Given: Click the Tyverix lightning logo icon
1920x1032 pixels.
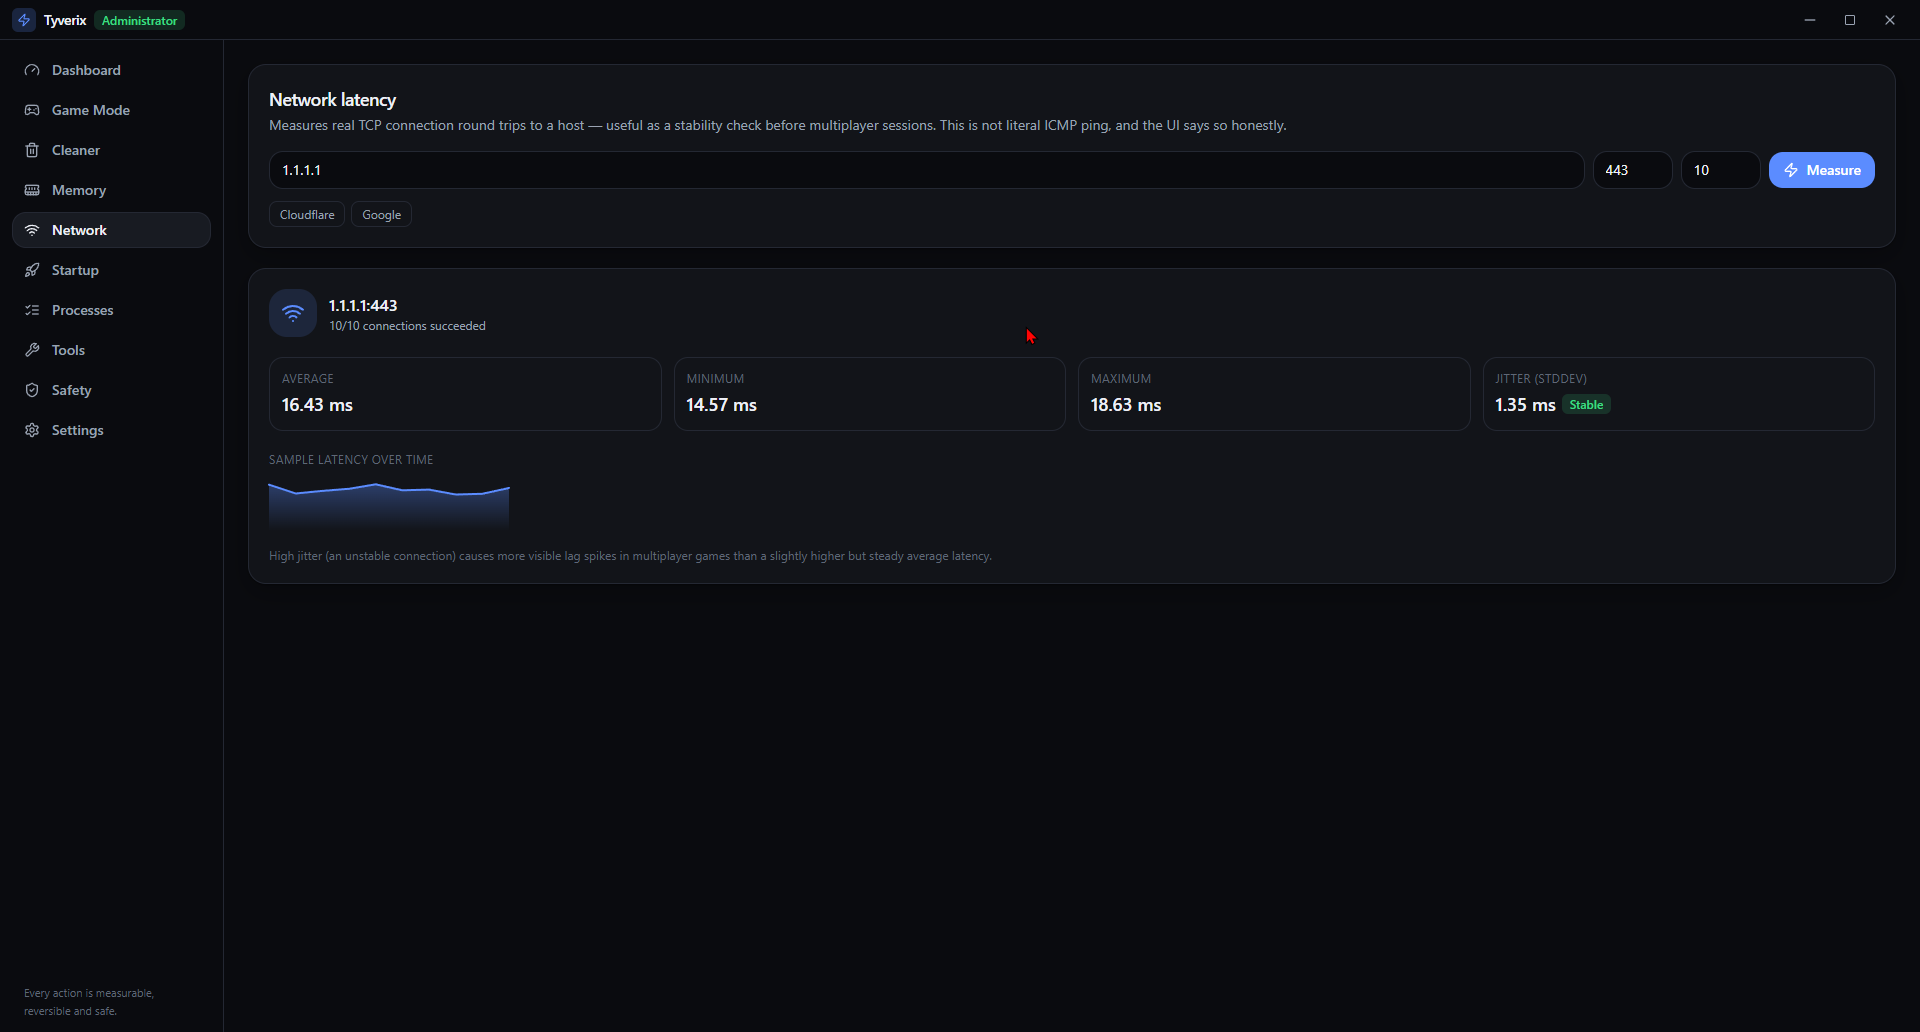Looking at the screenshot, I should (x=24, y=20).
